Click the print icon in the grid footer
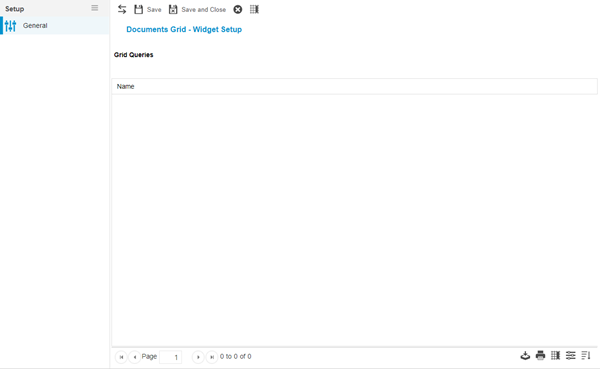Screen dimensions: 600x369 [x=540, y=356]
